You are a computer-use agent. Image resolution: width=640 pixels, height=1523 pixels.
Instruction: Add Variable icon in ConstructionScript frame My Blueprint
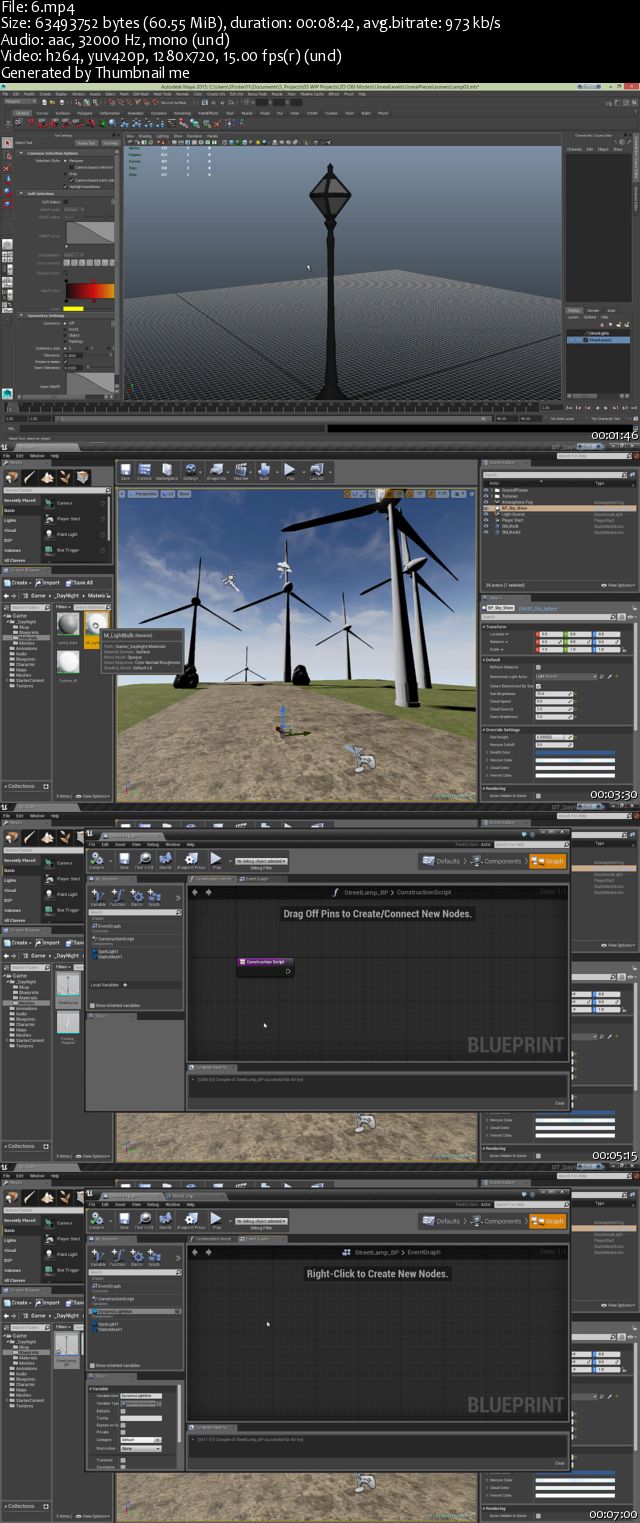[98, 897]
